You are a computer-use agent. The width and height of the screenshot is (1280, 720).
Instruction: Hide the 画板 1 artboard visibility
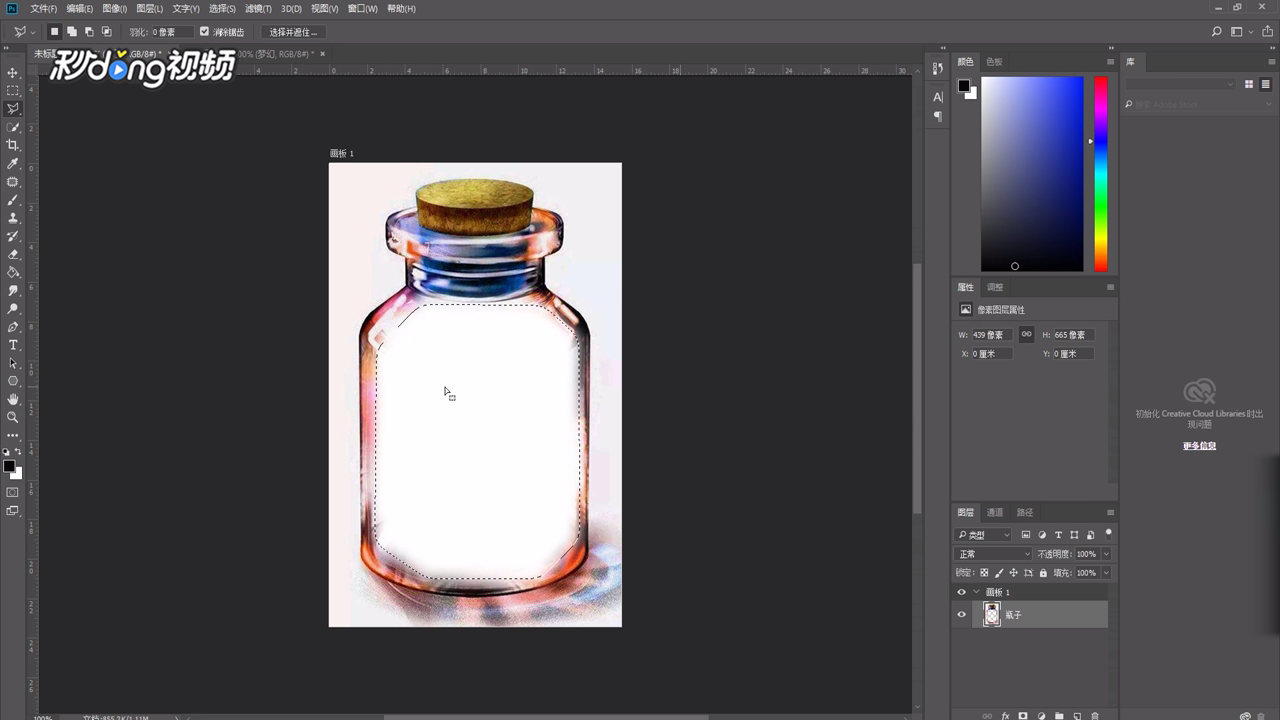click(962, 592)
